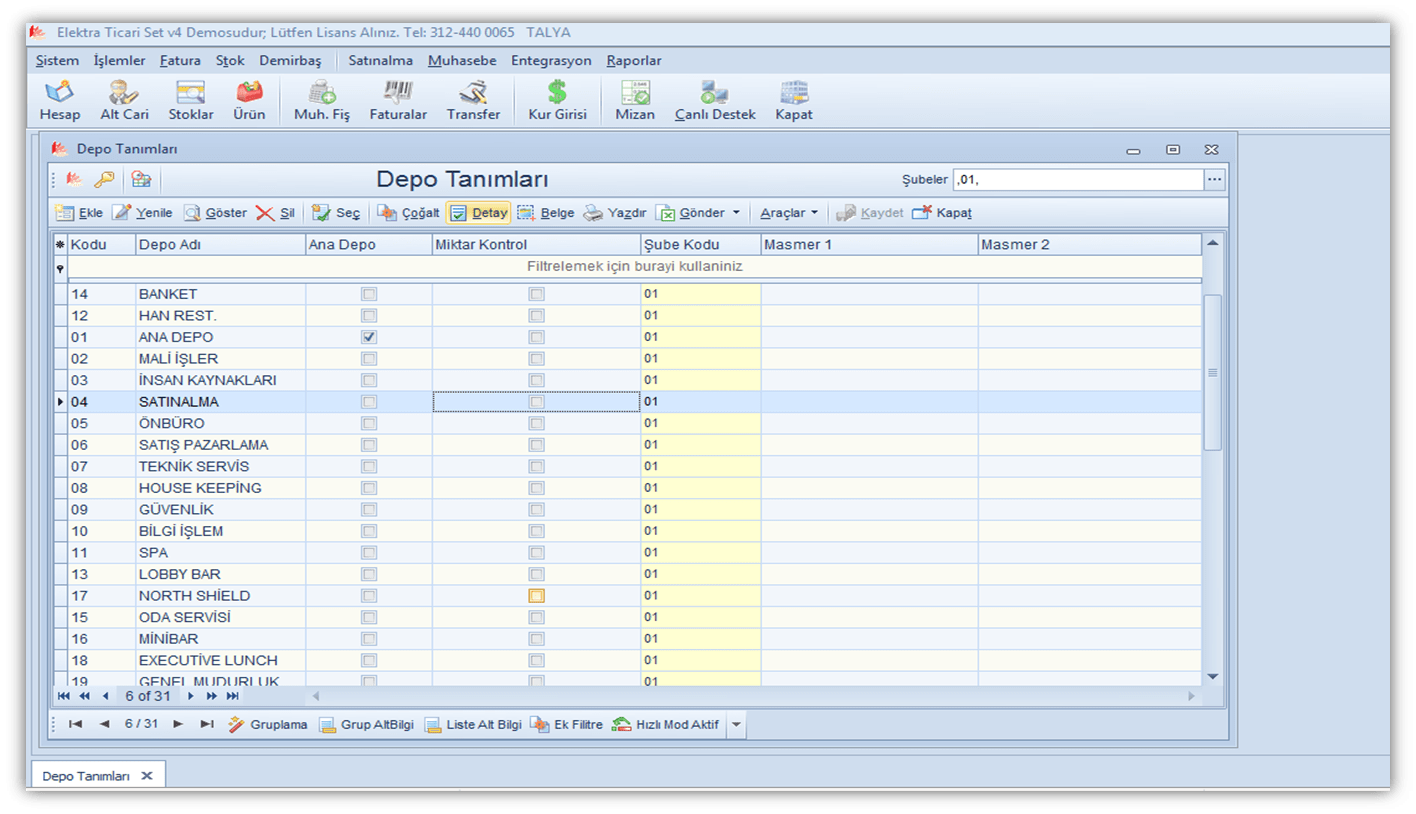The width and height of the screenshot is (1416, 814).
Task: Open the Stoklar toolbar icon
Action: coord(190,101)
